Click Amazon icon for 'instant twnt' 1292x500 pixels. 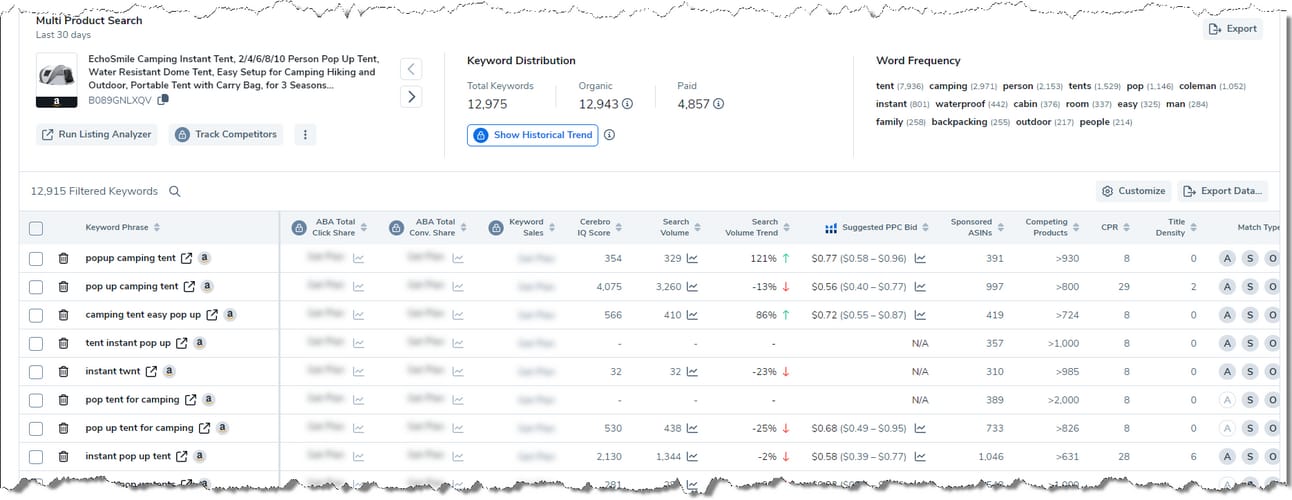coord(169,372)
